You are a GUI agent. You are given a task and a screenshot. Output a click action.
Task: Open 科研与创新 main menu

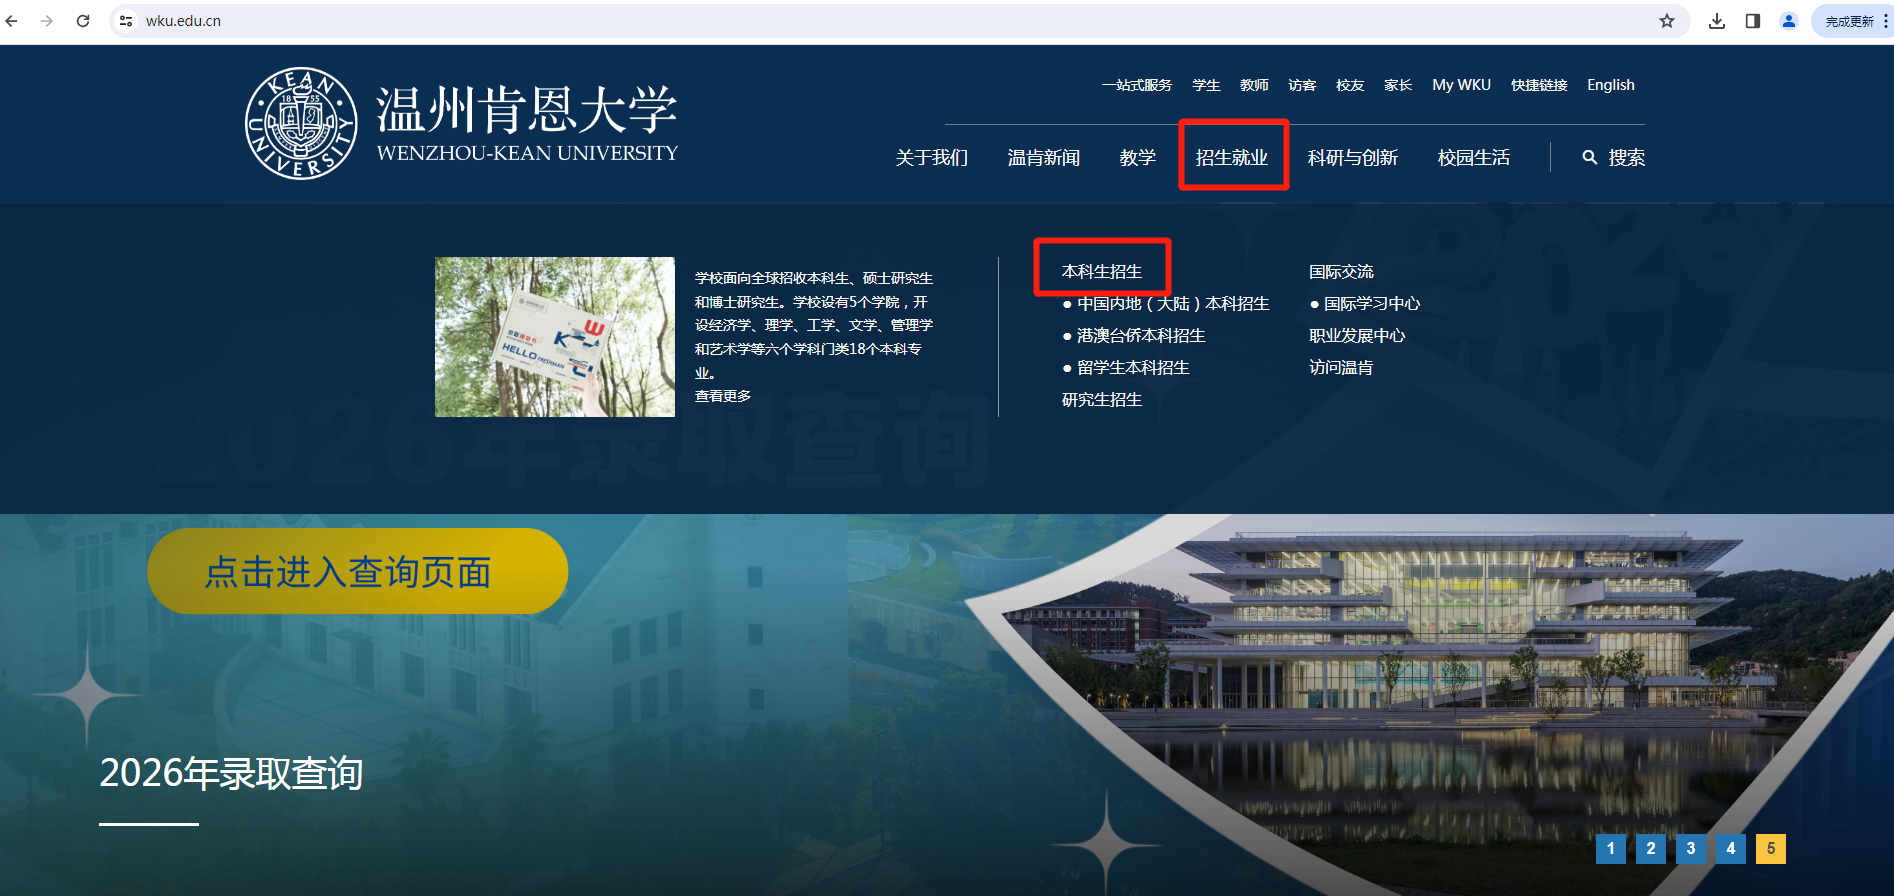1353,158
